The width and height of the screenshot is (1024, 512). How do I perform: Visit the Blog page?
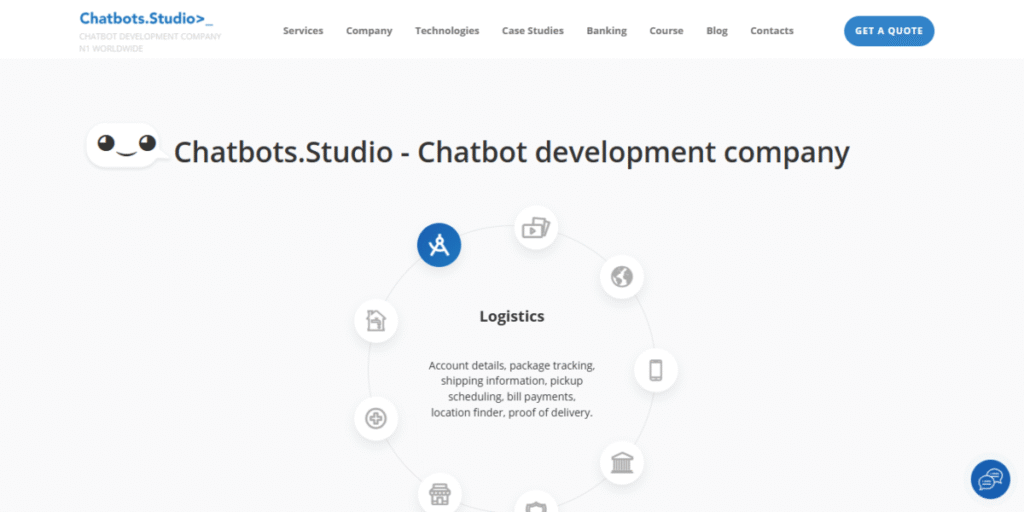pos(716,31)
